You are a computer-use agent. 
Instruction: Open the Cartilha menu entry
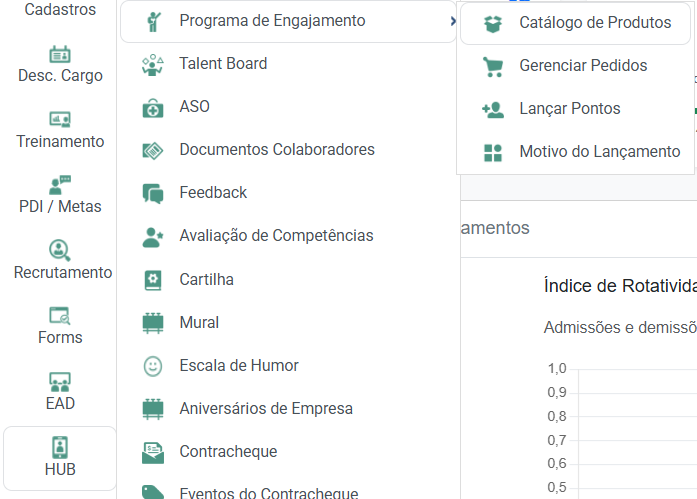(206, 280)
